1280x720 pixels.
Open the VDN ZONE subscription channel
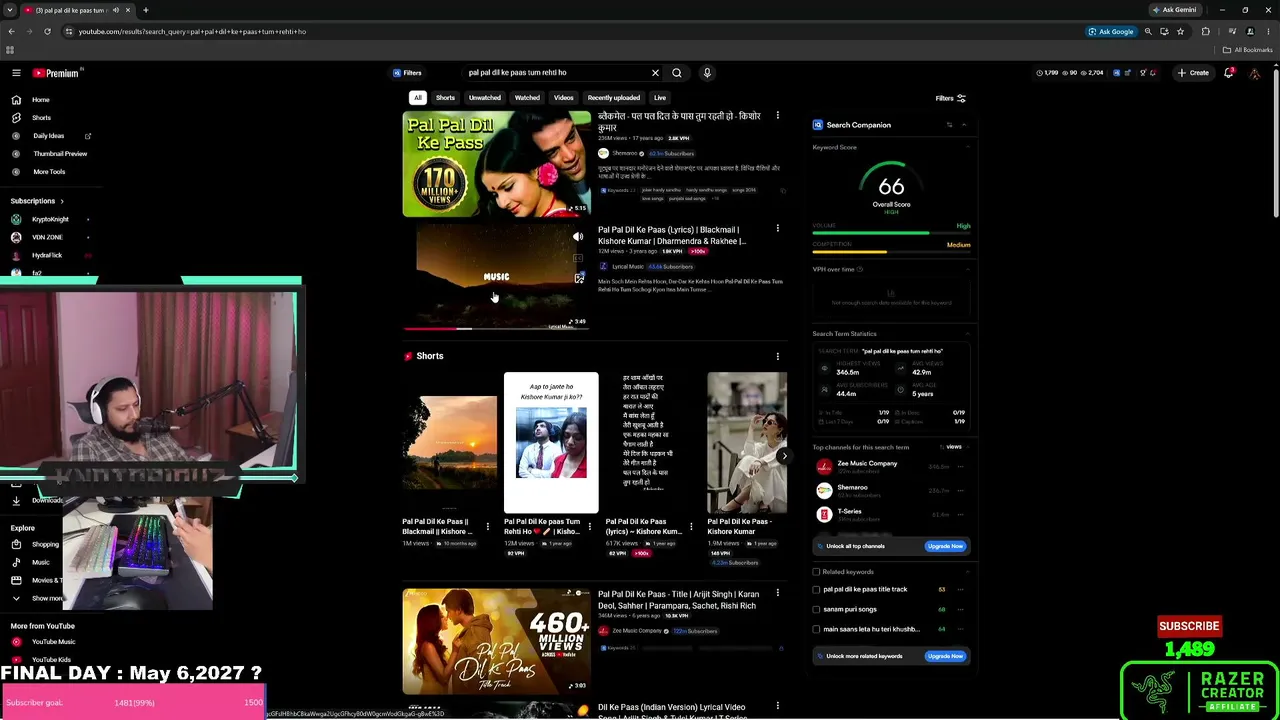point(47,237)
